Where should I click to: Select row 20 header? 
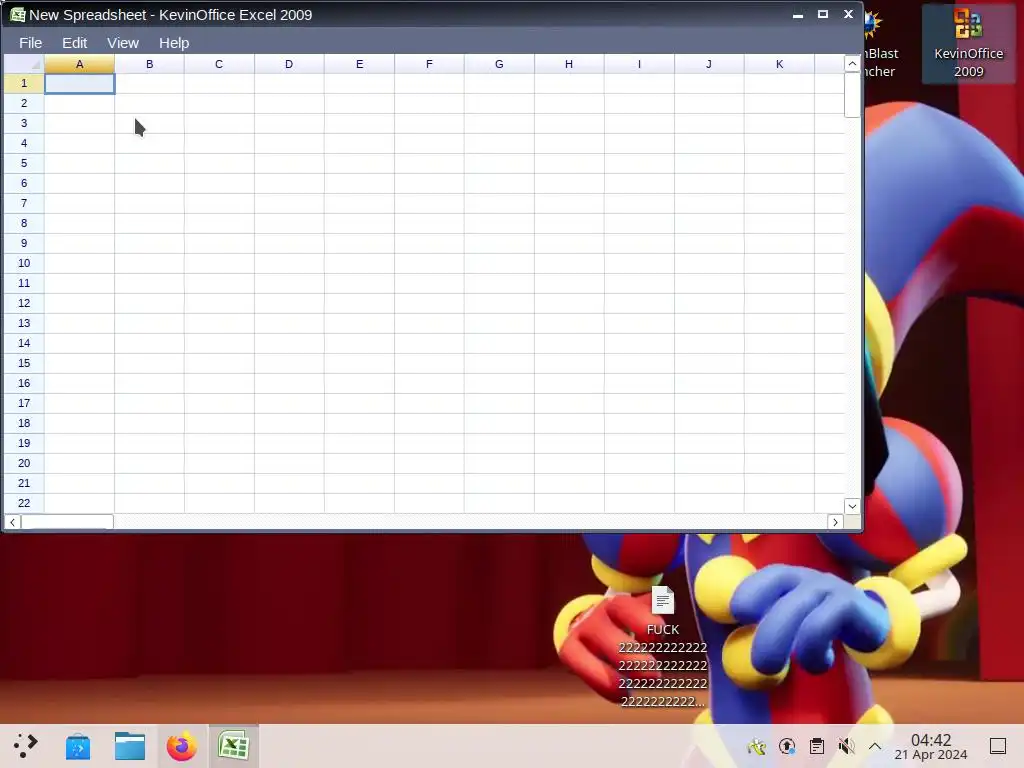(24, 463)
